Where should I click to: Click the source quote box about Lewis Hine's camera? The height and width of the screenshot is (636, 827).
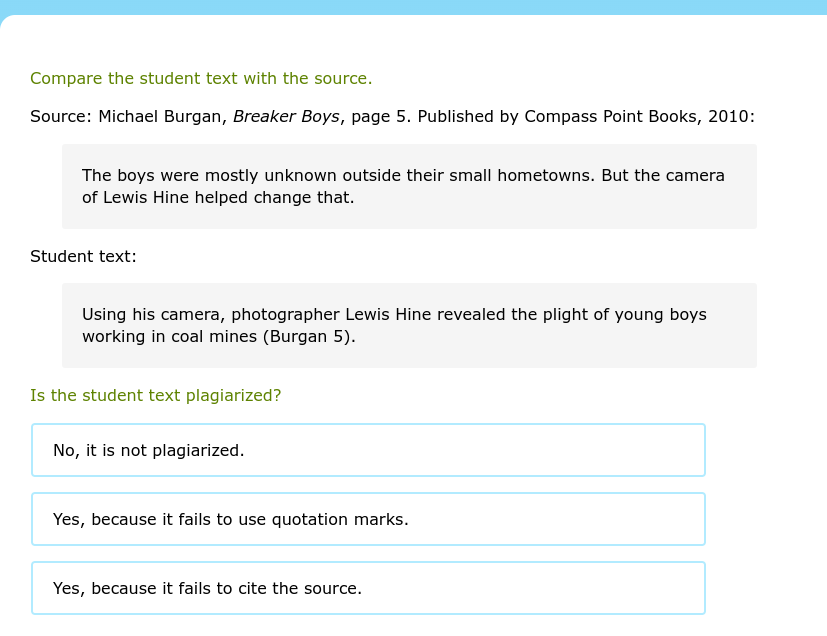(408, 186)
